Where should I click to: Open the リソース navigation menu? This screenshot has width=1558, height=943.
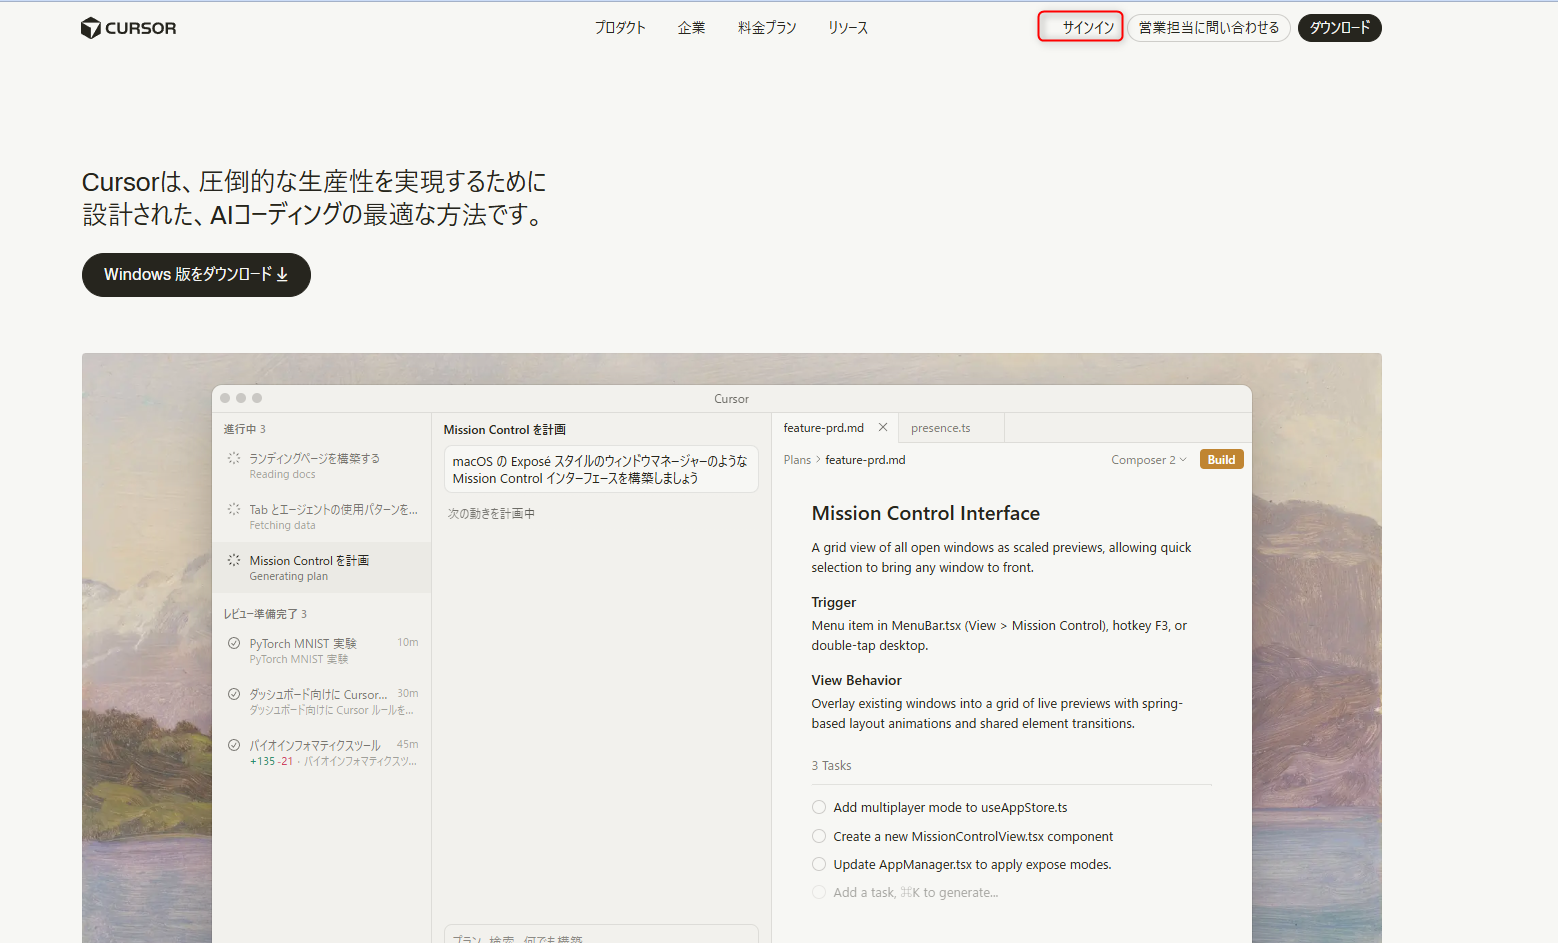point(847,28)
